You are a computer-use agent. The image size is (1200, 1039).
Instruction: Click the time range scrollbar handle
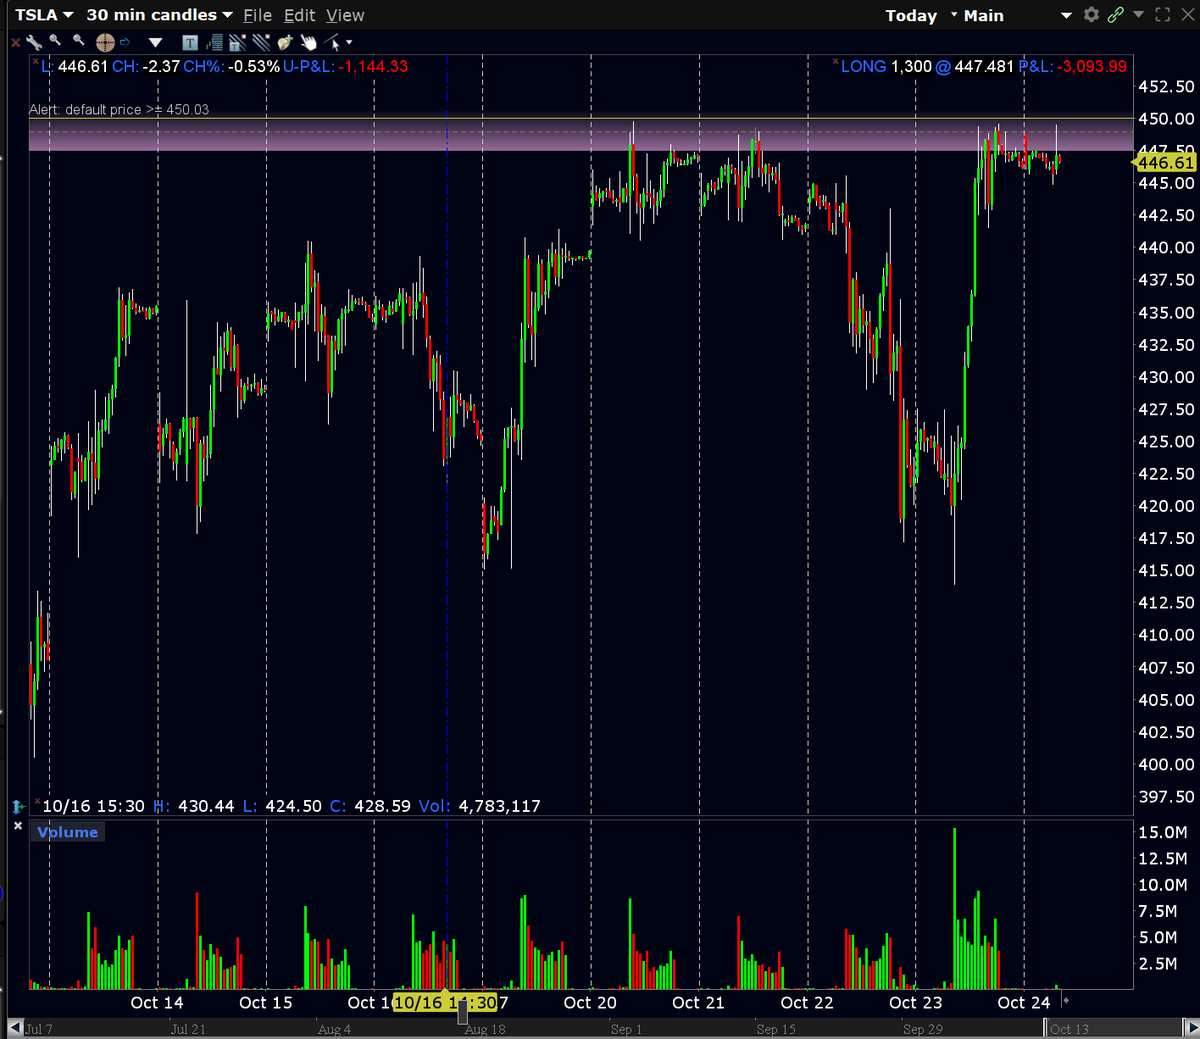tap(463, 1013)
